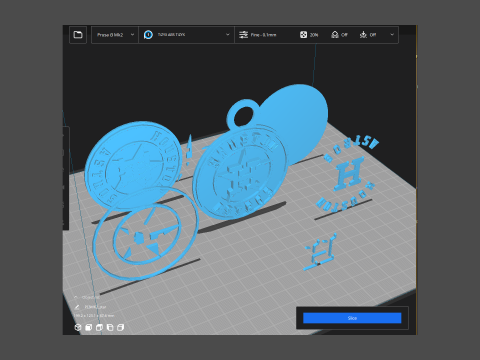480x360 pixels.
Task: Collapse the Object list expander
Action: 76,297
